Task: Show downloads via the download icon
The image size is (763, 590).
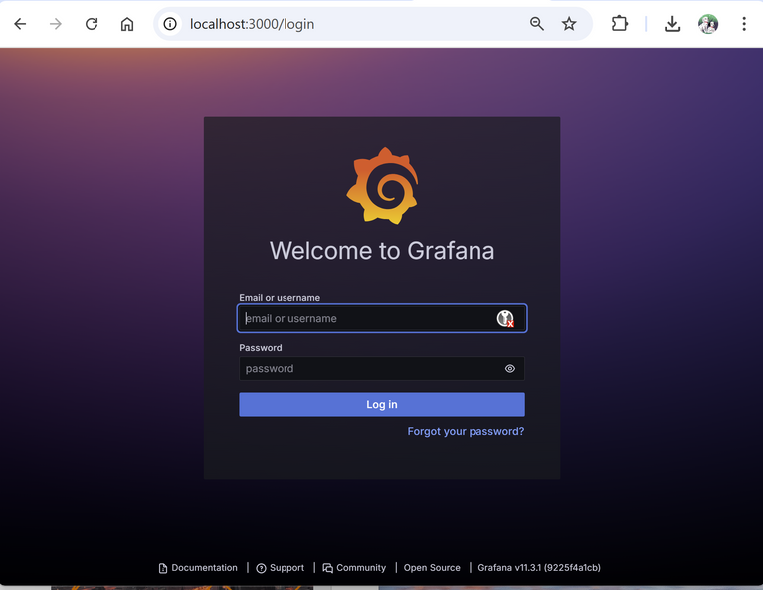Action: (672, 24)
